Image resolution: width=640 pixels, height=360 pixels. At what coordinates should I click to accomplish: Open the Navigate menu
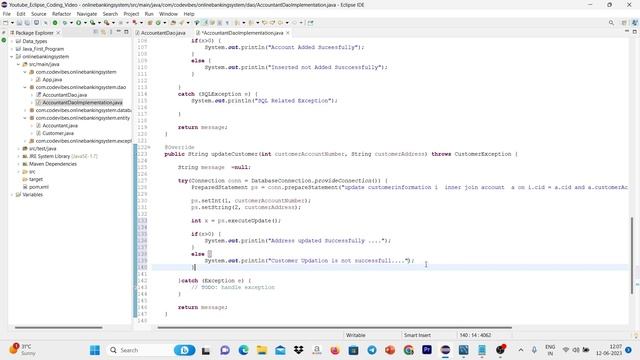(87, 14)
